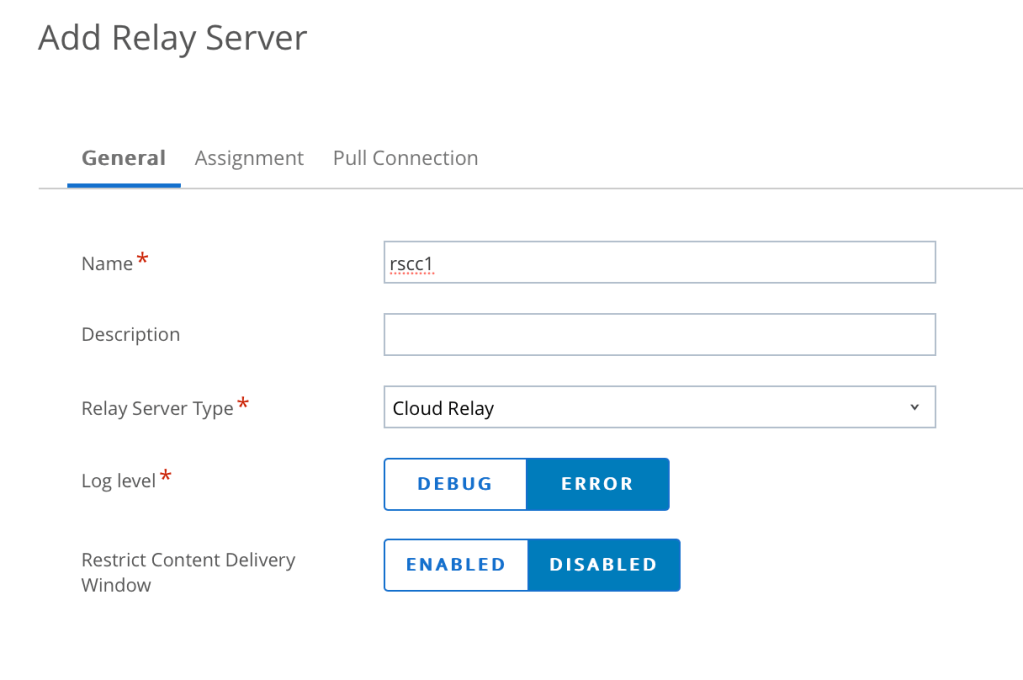This screenshot has height=680, width=1023.
Task: Enable Restrict Content Delivery Window
Action: 455,565
